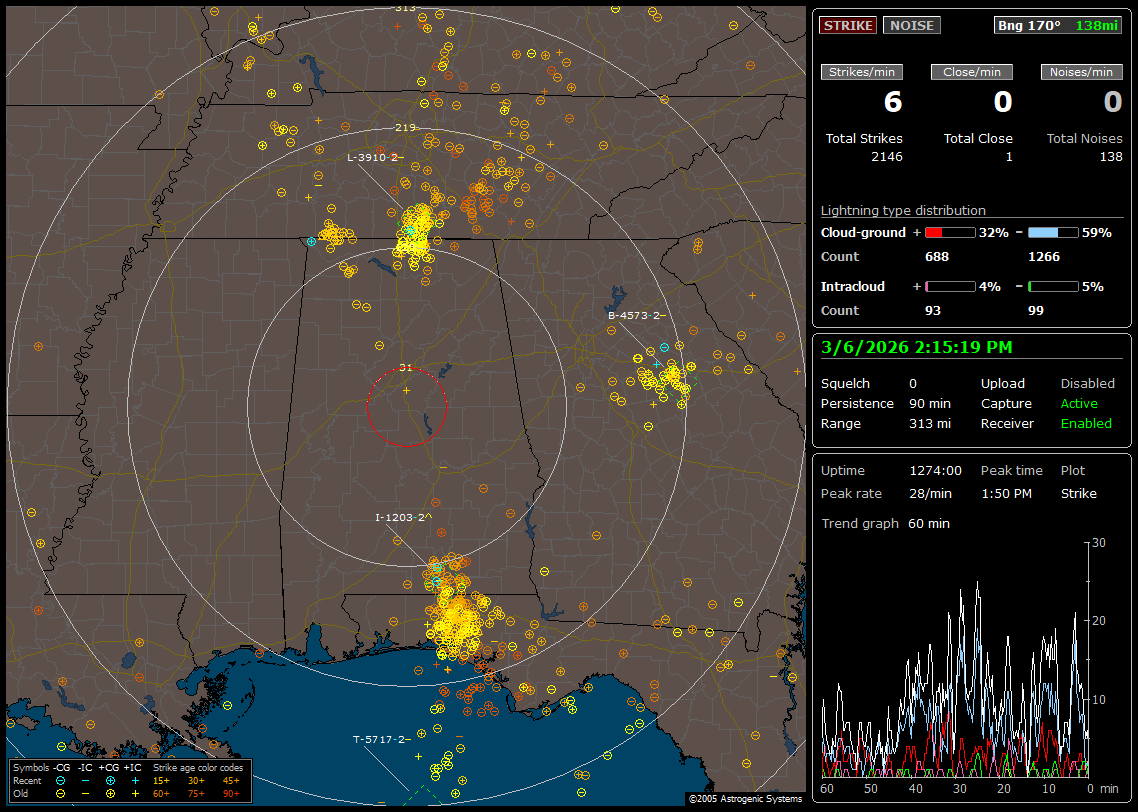Toggle the Receiver Enabled status
The height and width of the screenshot is (812, 1138).
1085,424
